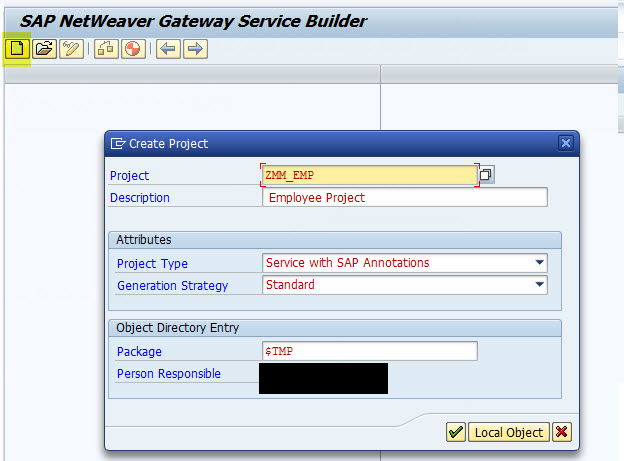Viewport: 624px width, 461px height.
Task: Toggle the Display/Change pencil icon
Action: (71, 49)
